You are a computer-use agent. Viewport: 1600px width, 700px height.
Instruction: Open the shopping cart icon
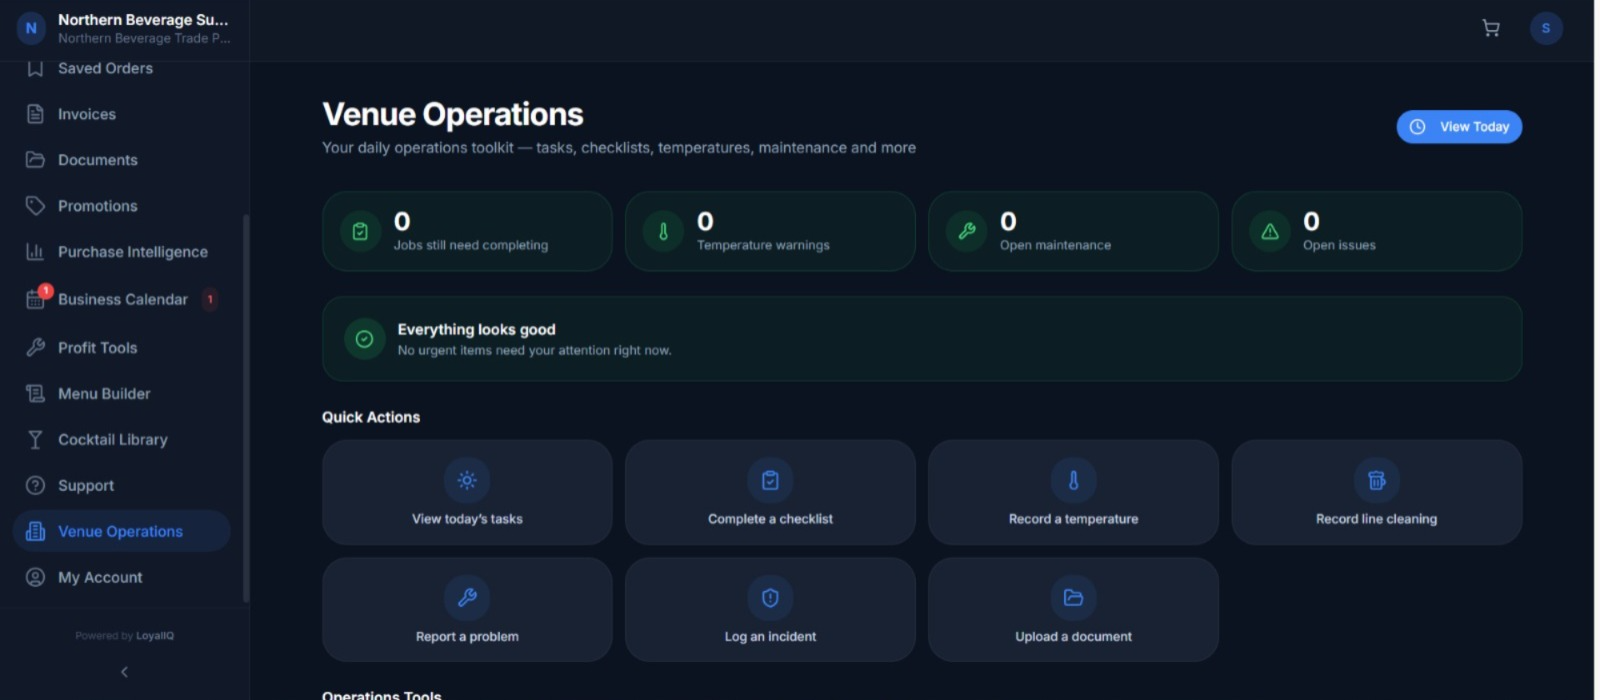pos(1490,28)
